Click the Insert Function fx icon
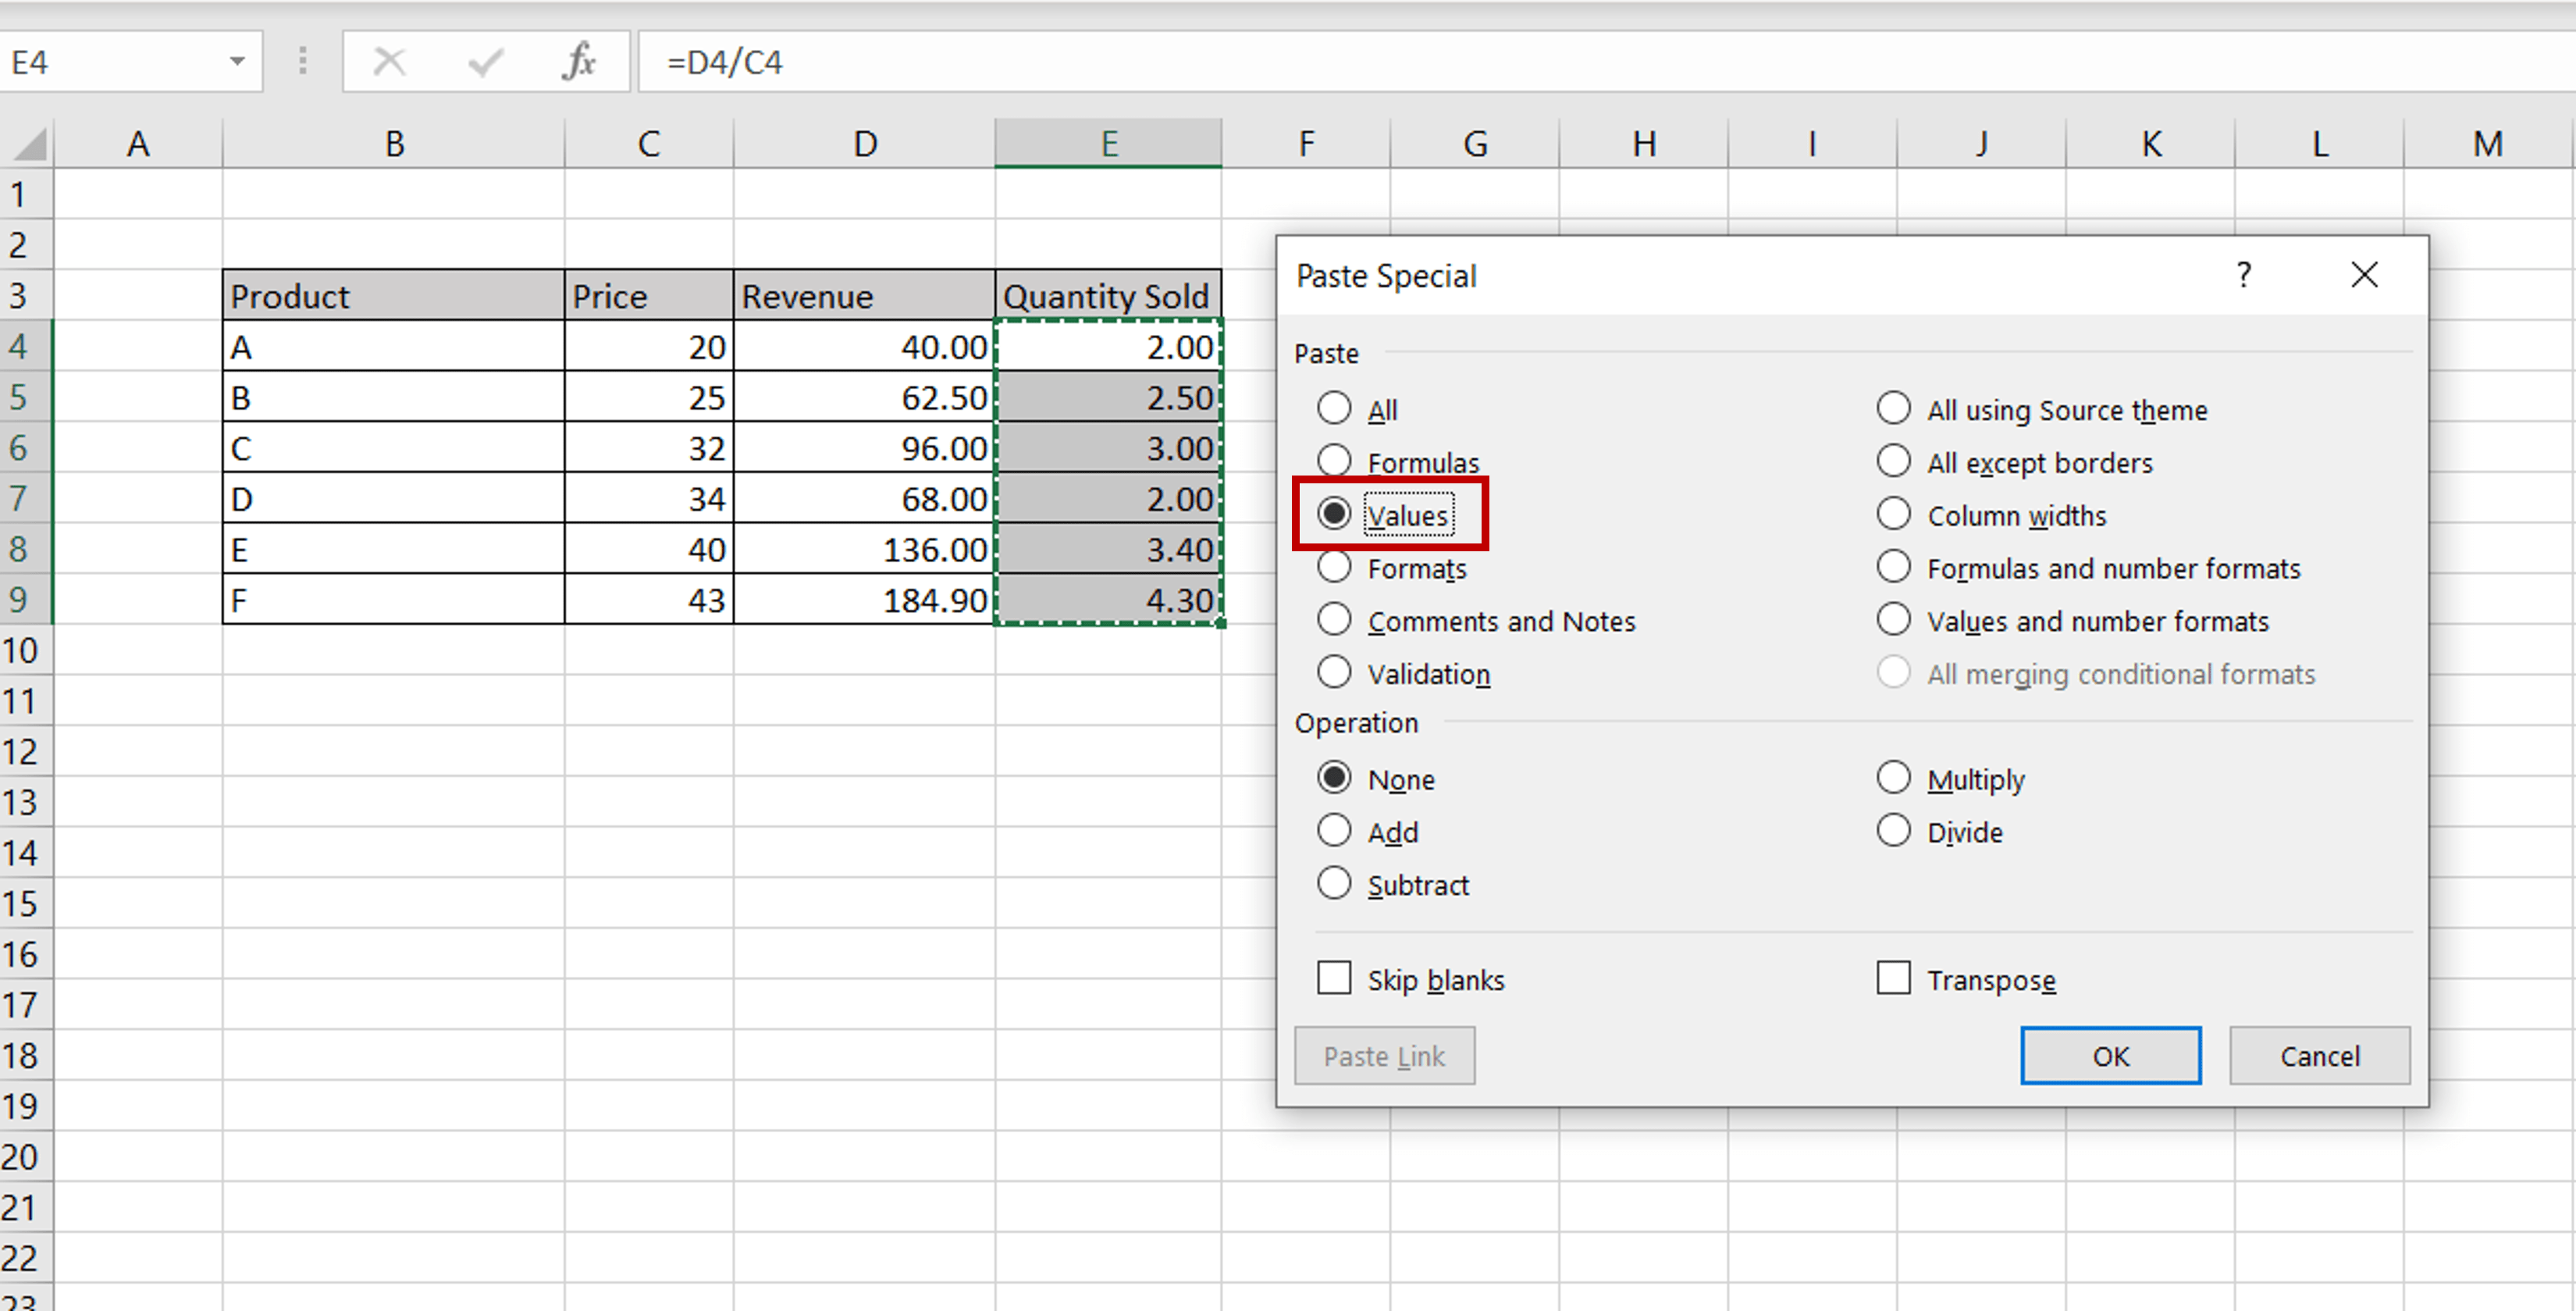2576x1311 pixels. point(579,62)
